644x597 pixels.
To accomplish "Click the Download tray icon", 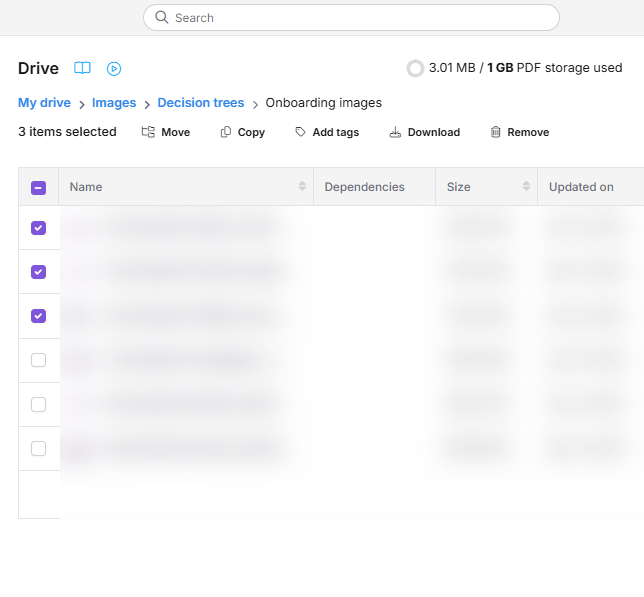I will click(395, 132).
